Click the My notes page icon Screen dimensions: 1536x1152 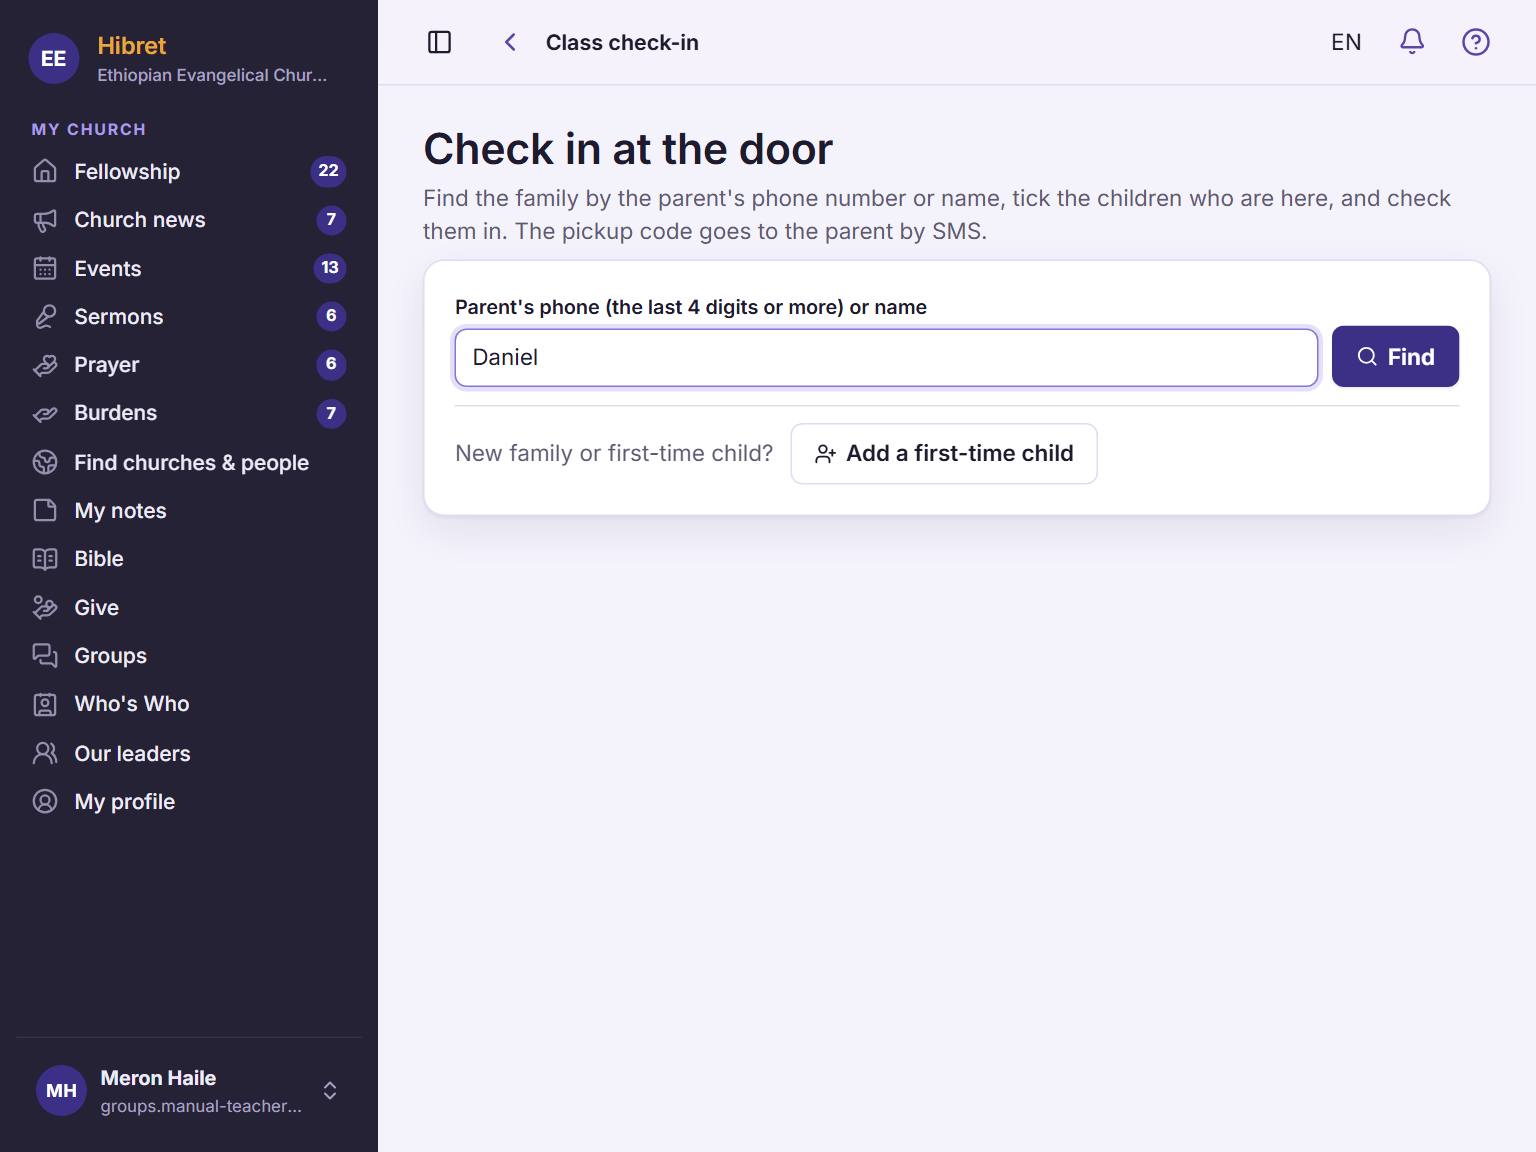[x=45, y=510]
